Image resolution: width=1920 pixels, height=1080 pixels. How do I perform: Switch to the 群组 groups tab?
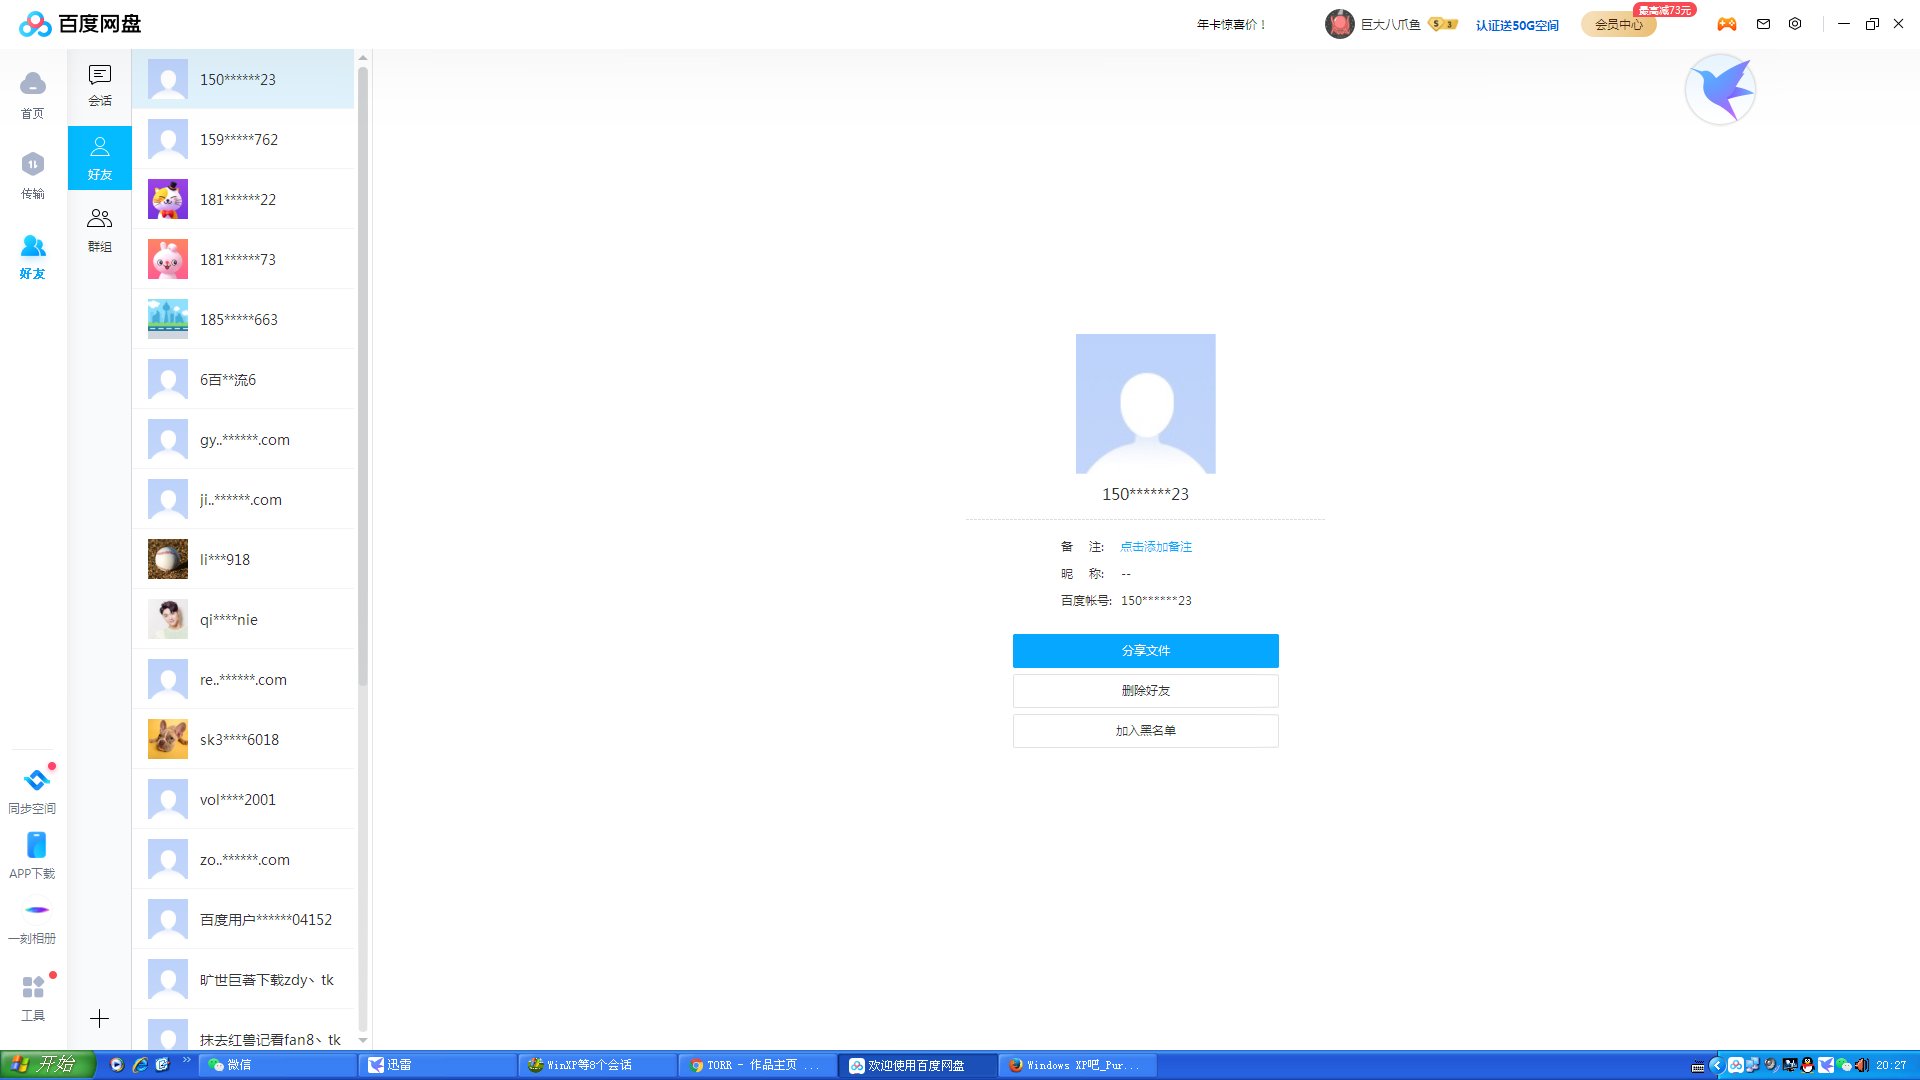tap(99, 229)
